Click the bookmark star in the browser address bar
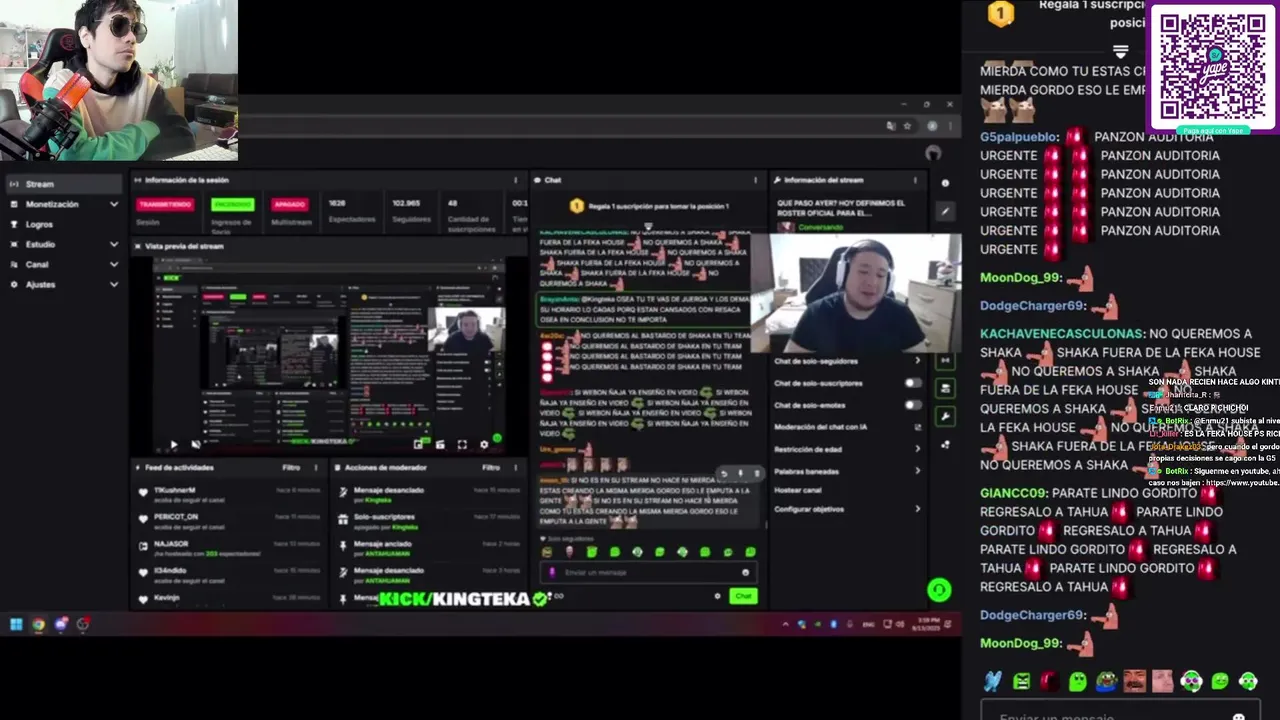Image resolution: width=1280 pixels, height=720 pixels. (x=907, y=126)
